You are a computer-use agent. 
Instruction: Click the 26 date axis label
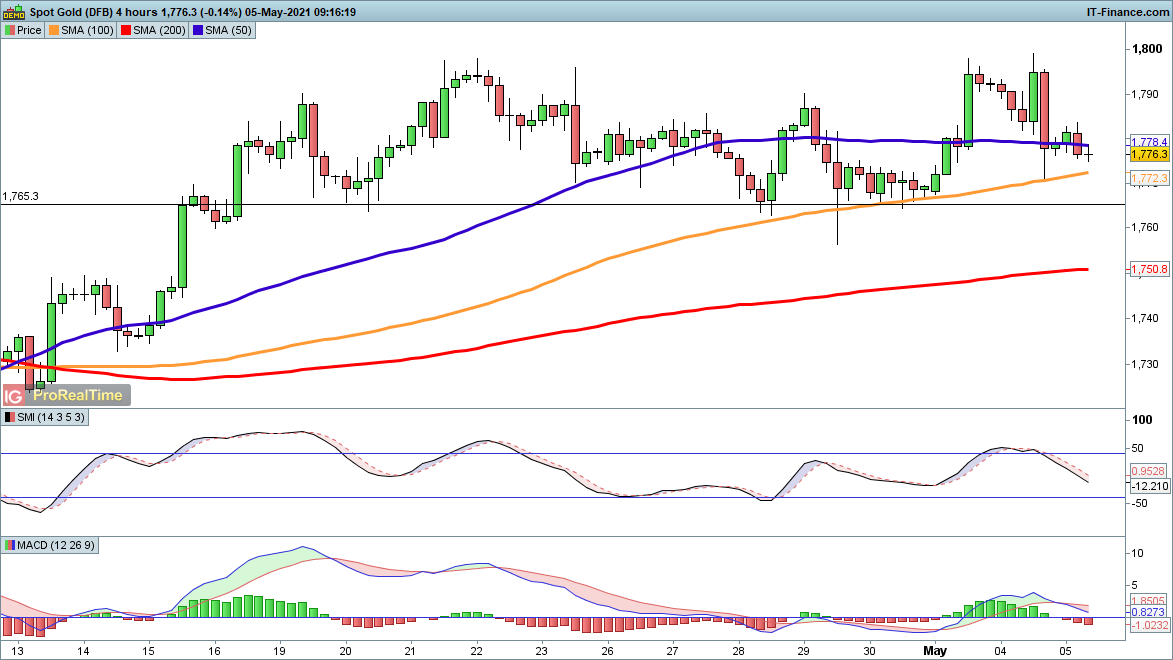[607, 651]
